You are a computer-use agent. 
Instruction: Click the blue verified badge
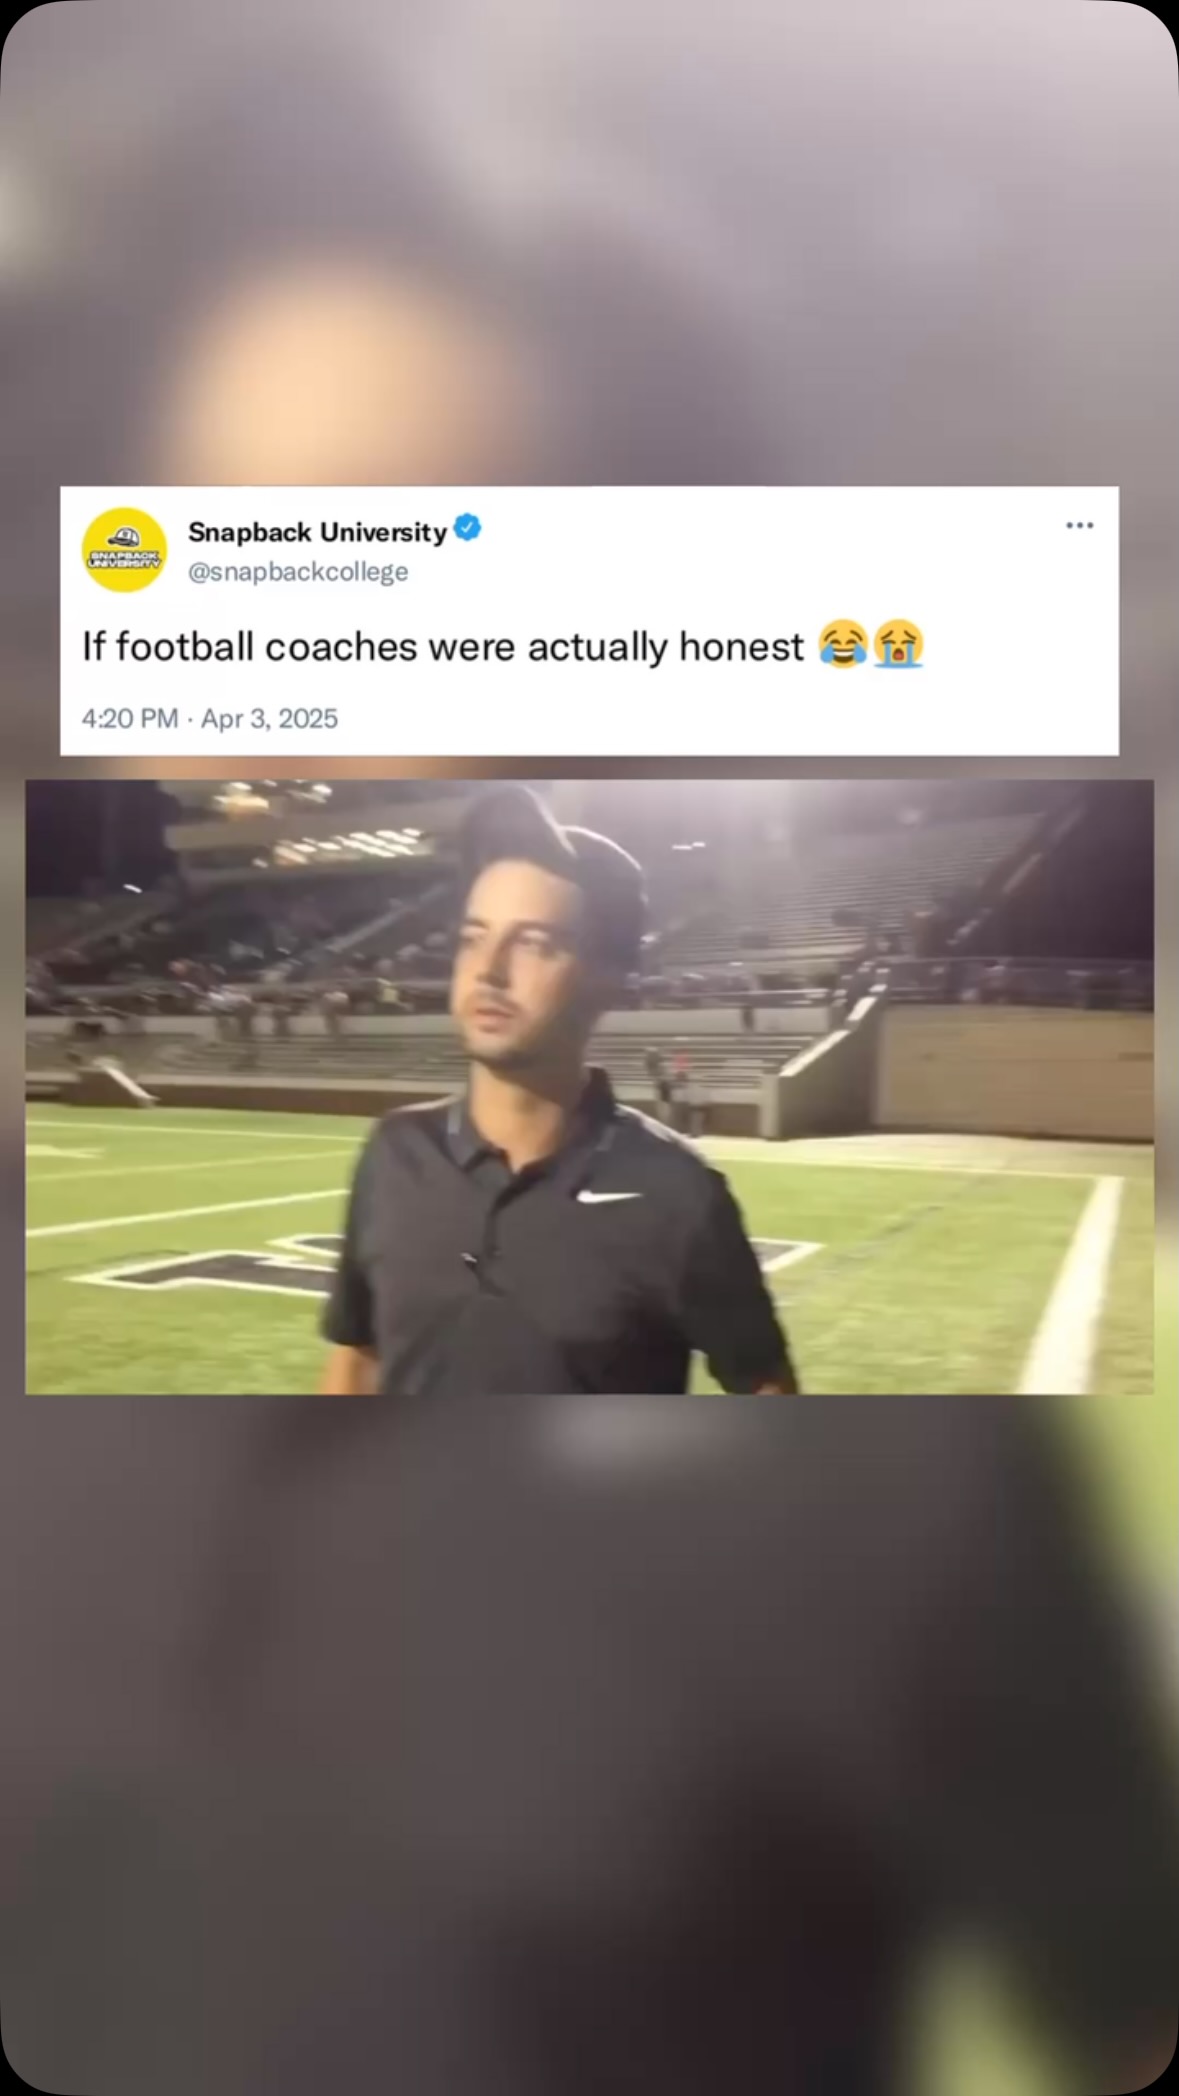click(467, 527)
